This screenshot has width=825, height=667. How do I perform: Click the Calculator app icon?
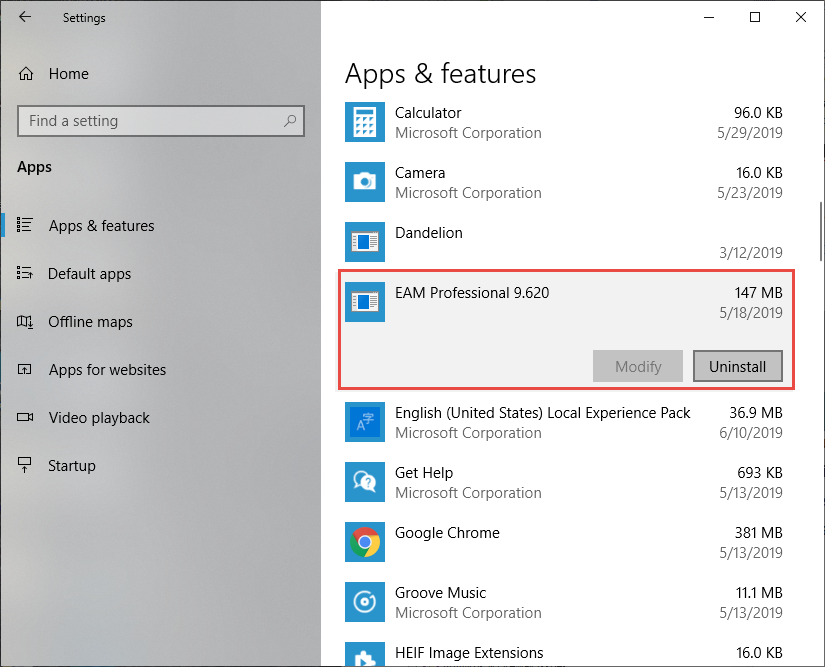click(365, 122)
